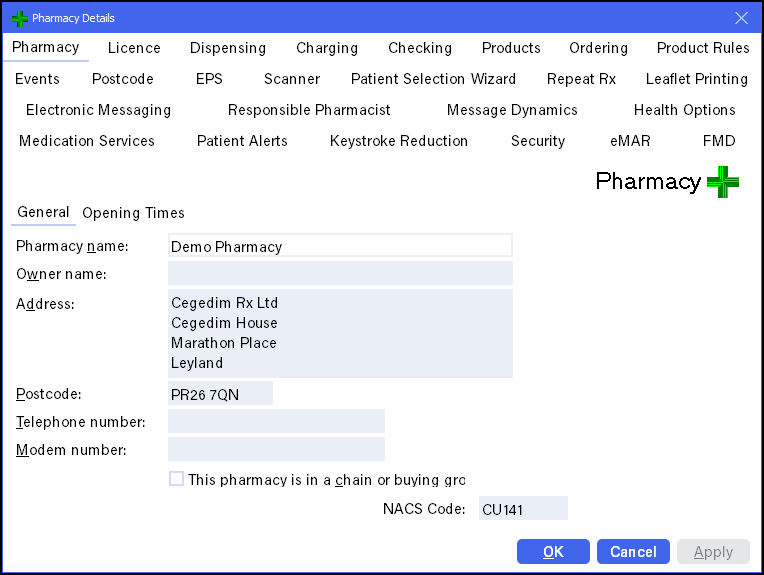Open the Leaflet Printing tab
Image resolution: width=764 pixels, height=575 pixels.
click(x=696, y=79)
